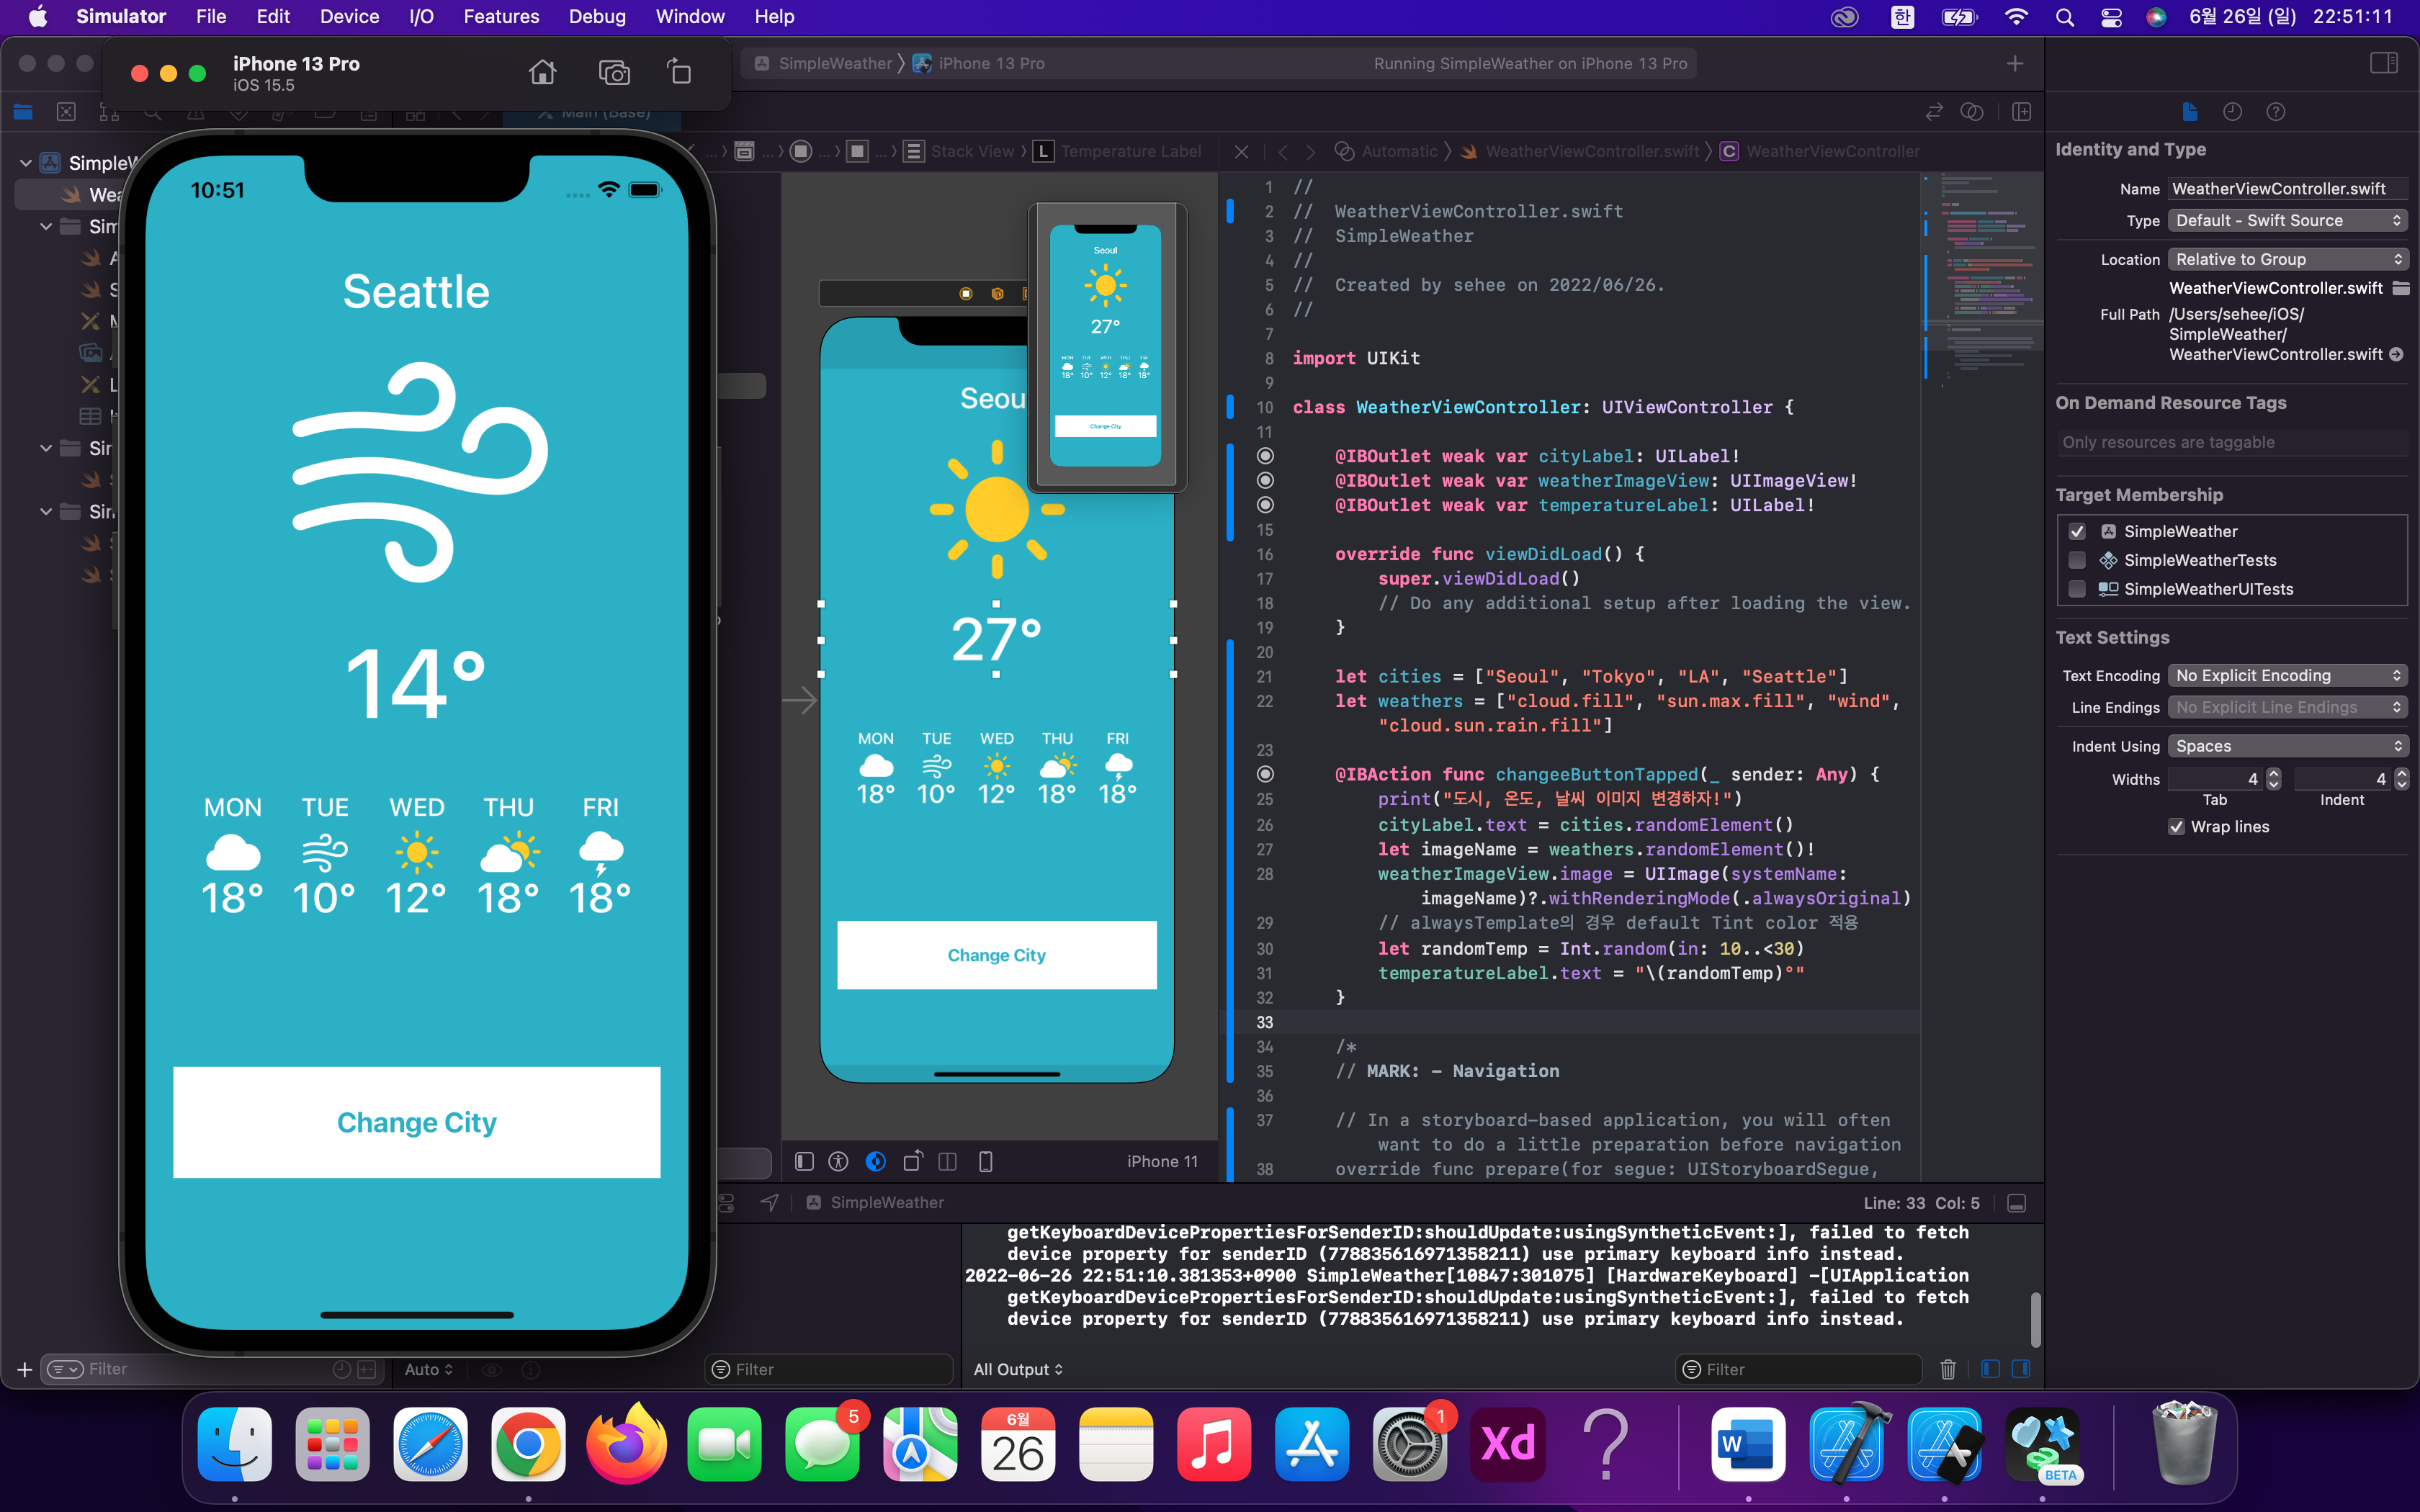Screen dimensions: 2420x1512
Task: Rotate the simulator device icon
Action: (x=680, y=72)
